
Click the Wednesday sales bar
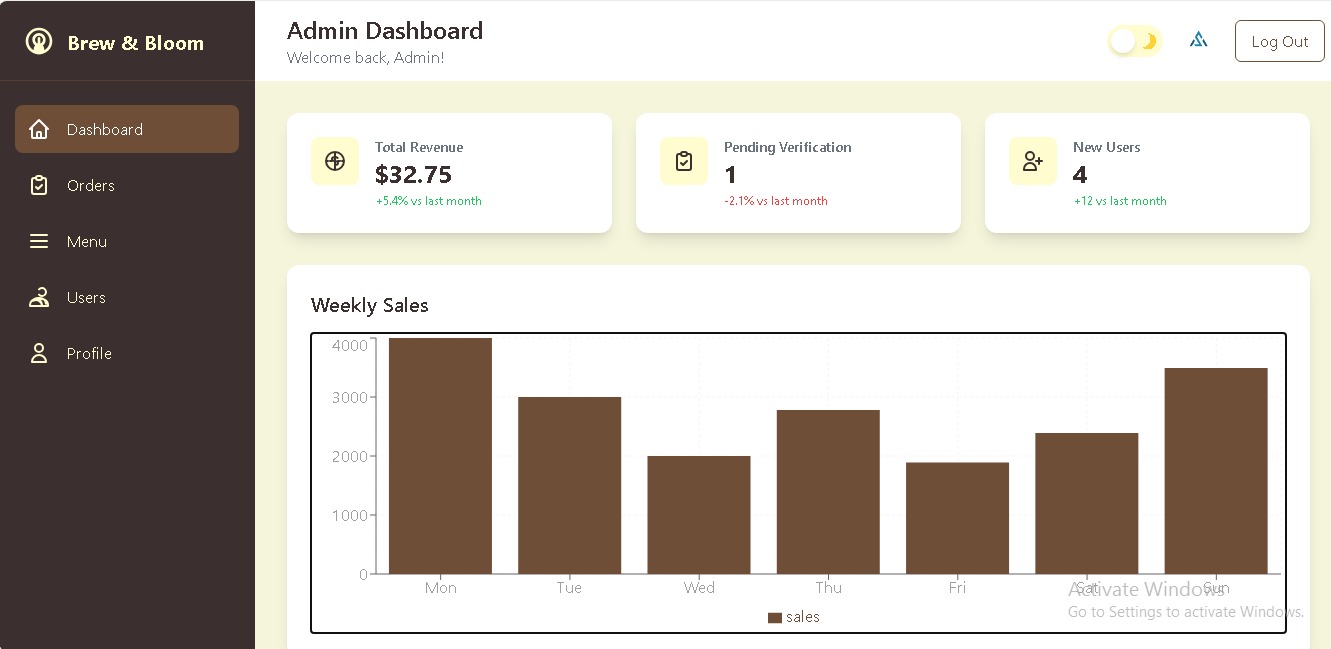[x=699, y=515]
